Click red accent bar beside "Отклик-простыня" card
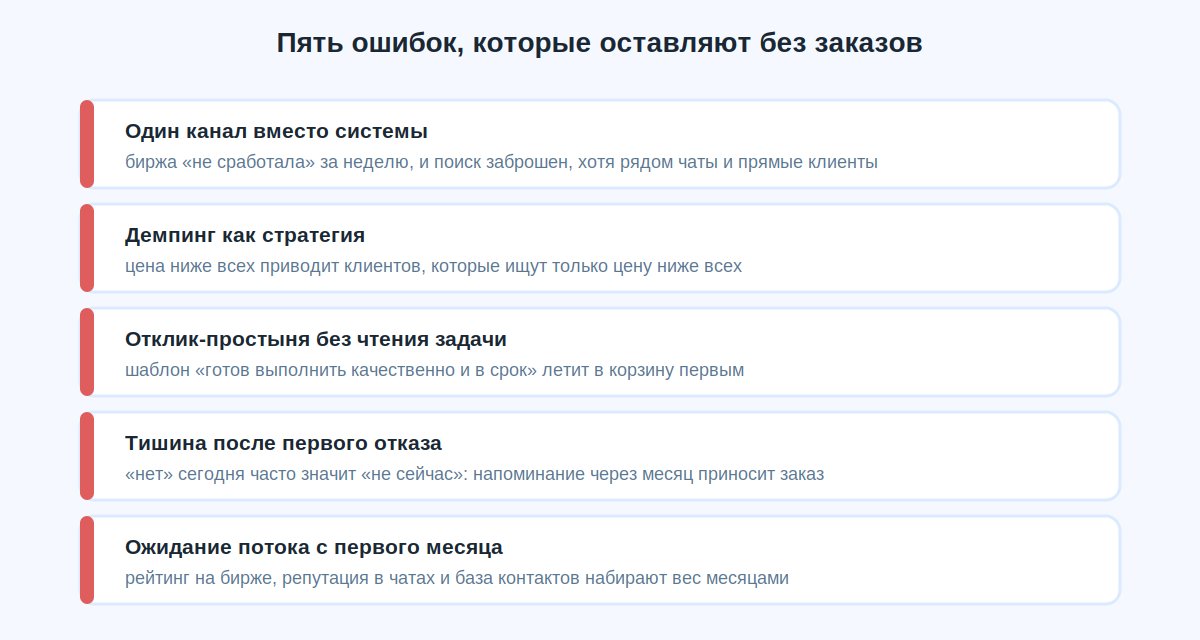Viewport: 1200px width, 640px height. pyautogui.click(x=87, y=352)
